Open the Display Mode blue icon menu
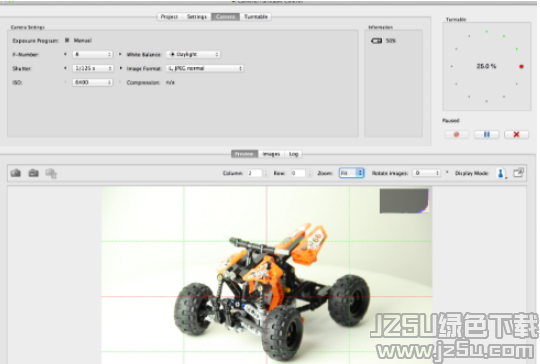Screen dimensions: 540x364 tap(501, 173)
